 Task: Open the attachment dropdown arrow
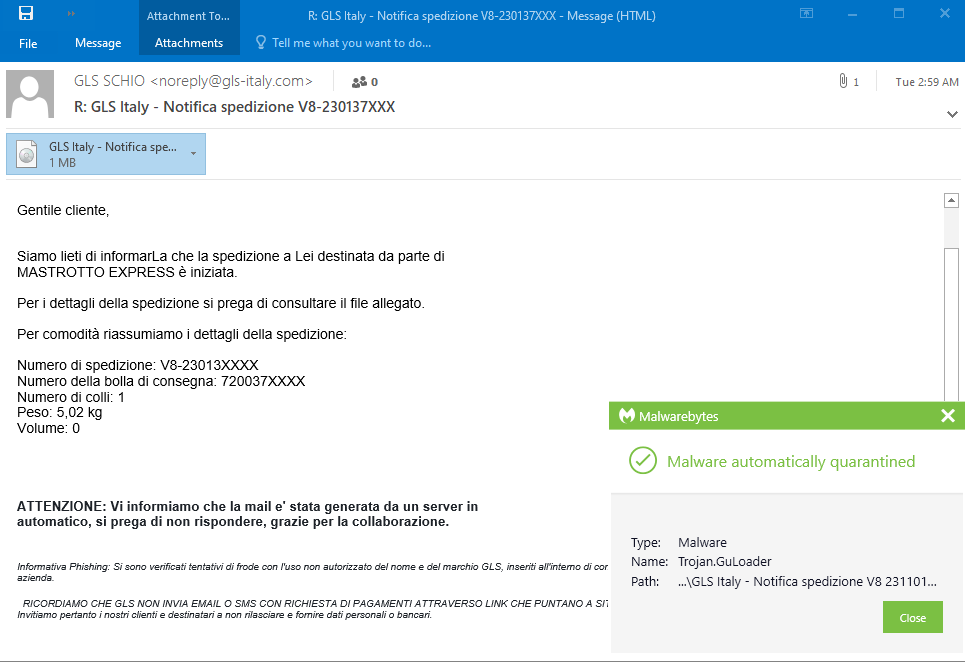click(192, 154)
